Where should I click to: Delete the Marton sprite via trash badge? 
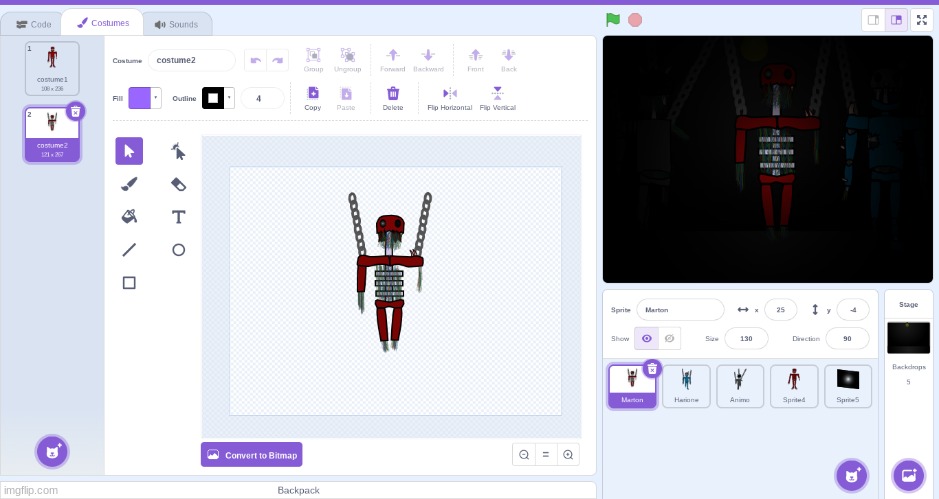pos(652,369)
